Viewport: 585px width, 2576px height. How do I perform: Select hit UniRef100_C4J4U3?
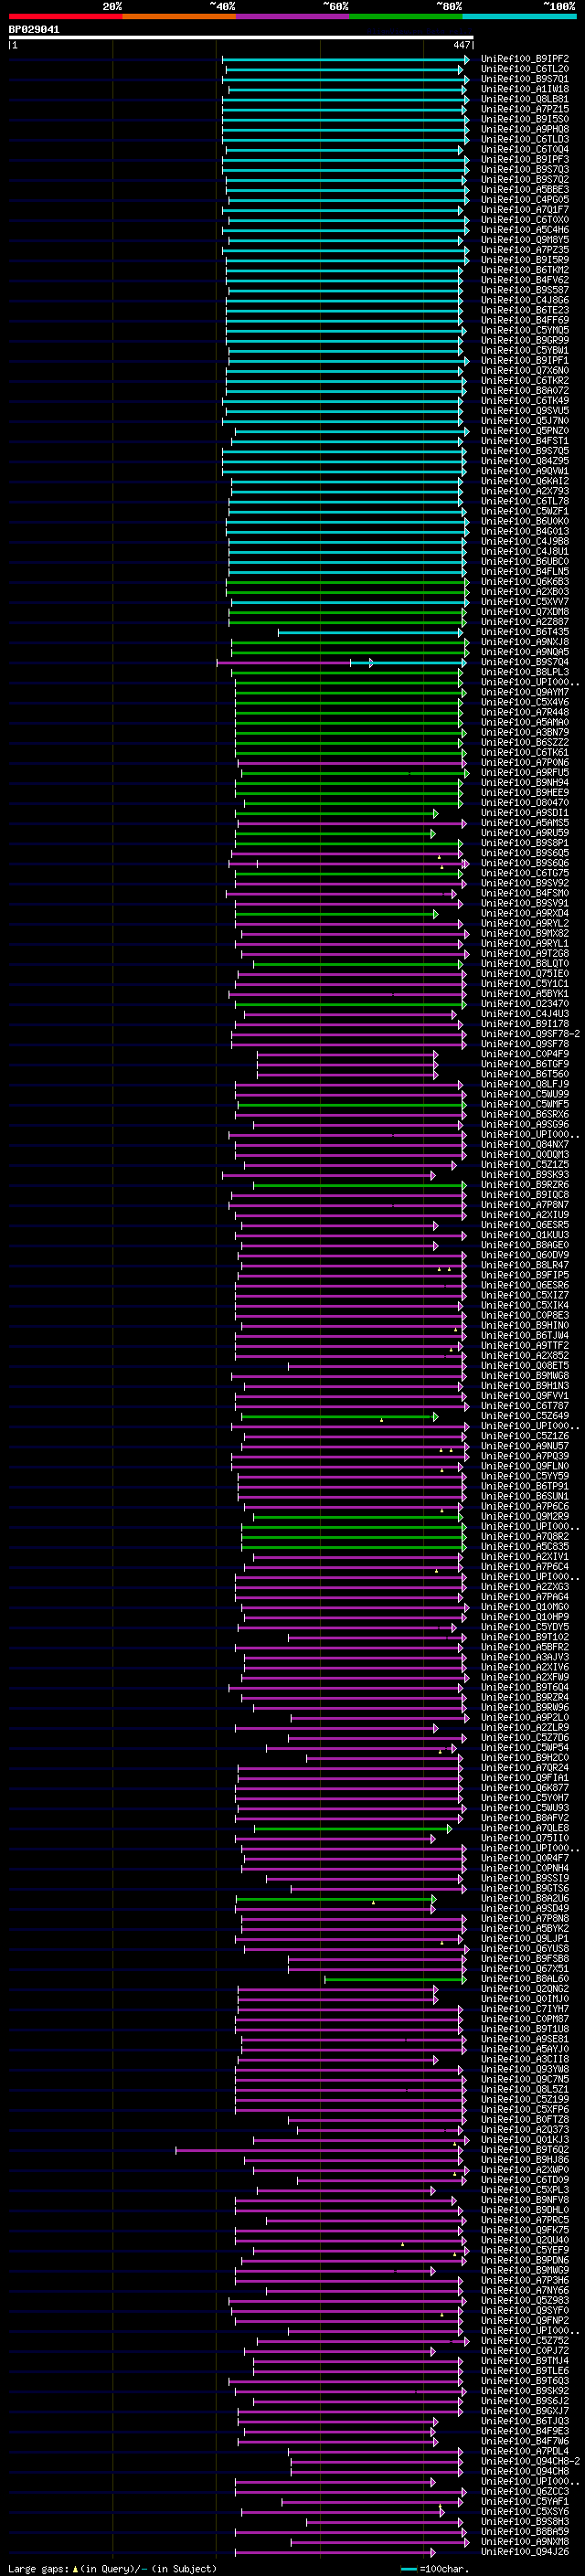click(524, 1014)
